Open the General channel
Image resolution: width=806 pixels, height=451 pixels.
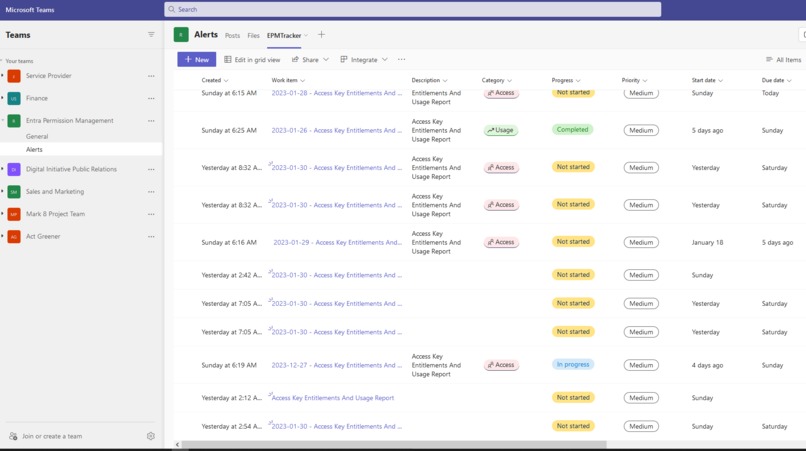[37, 136]
